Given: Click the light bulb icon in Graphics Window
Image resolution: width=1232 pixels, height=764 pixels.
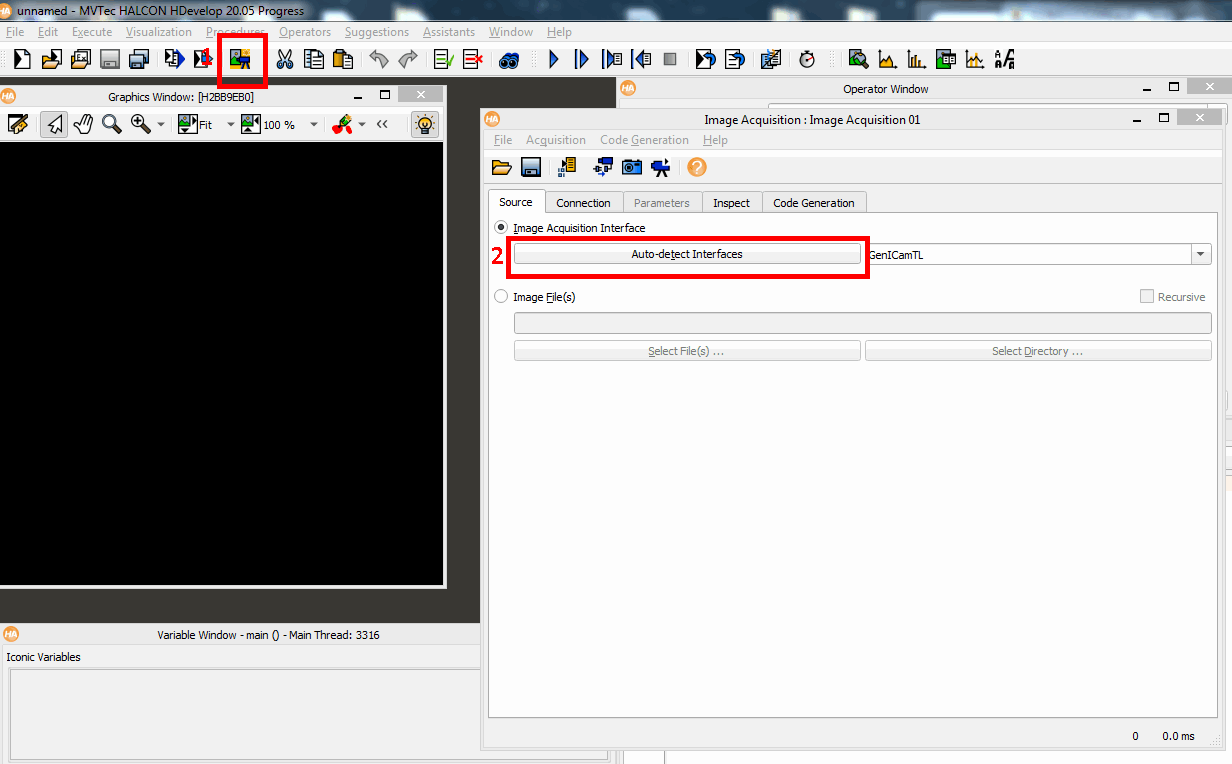Looking at the screenshot, I should coord(425,125).
